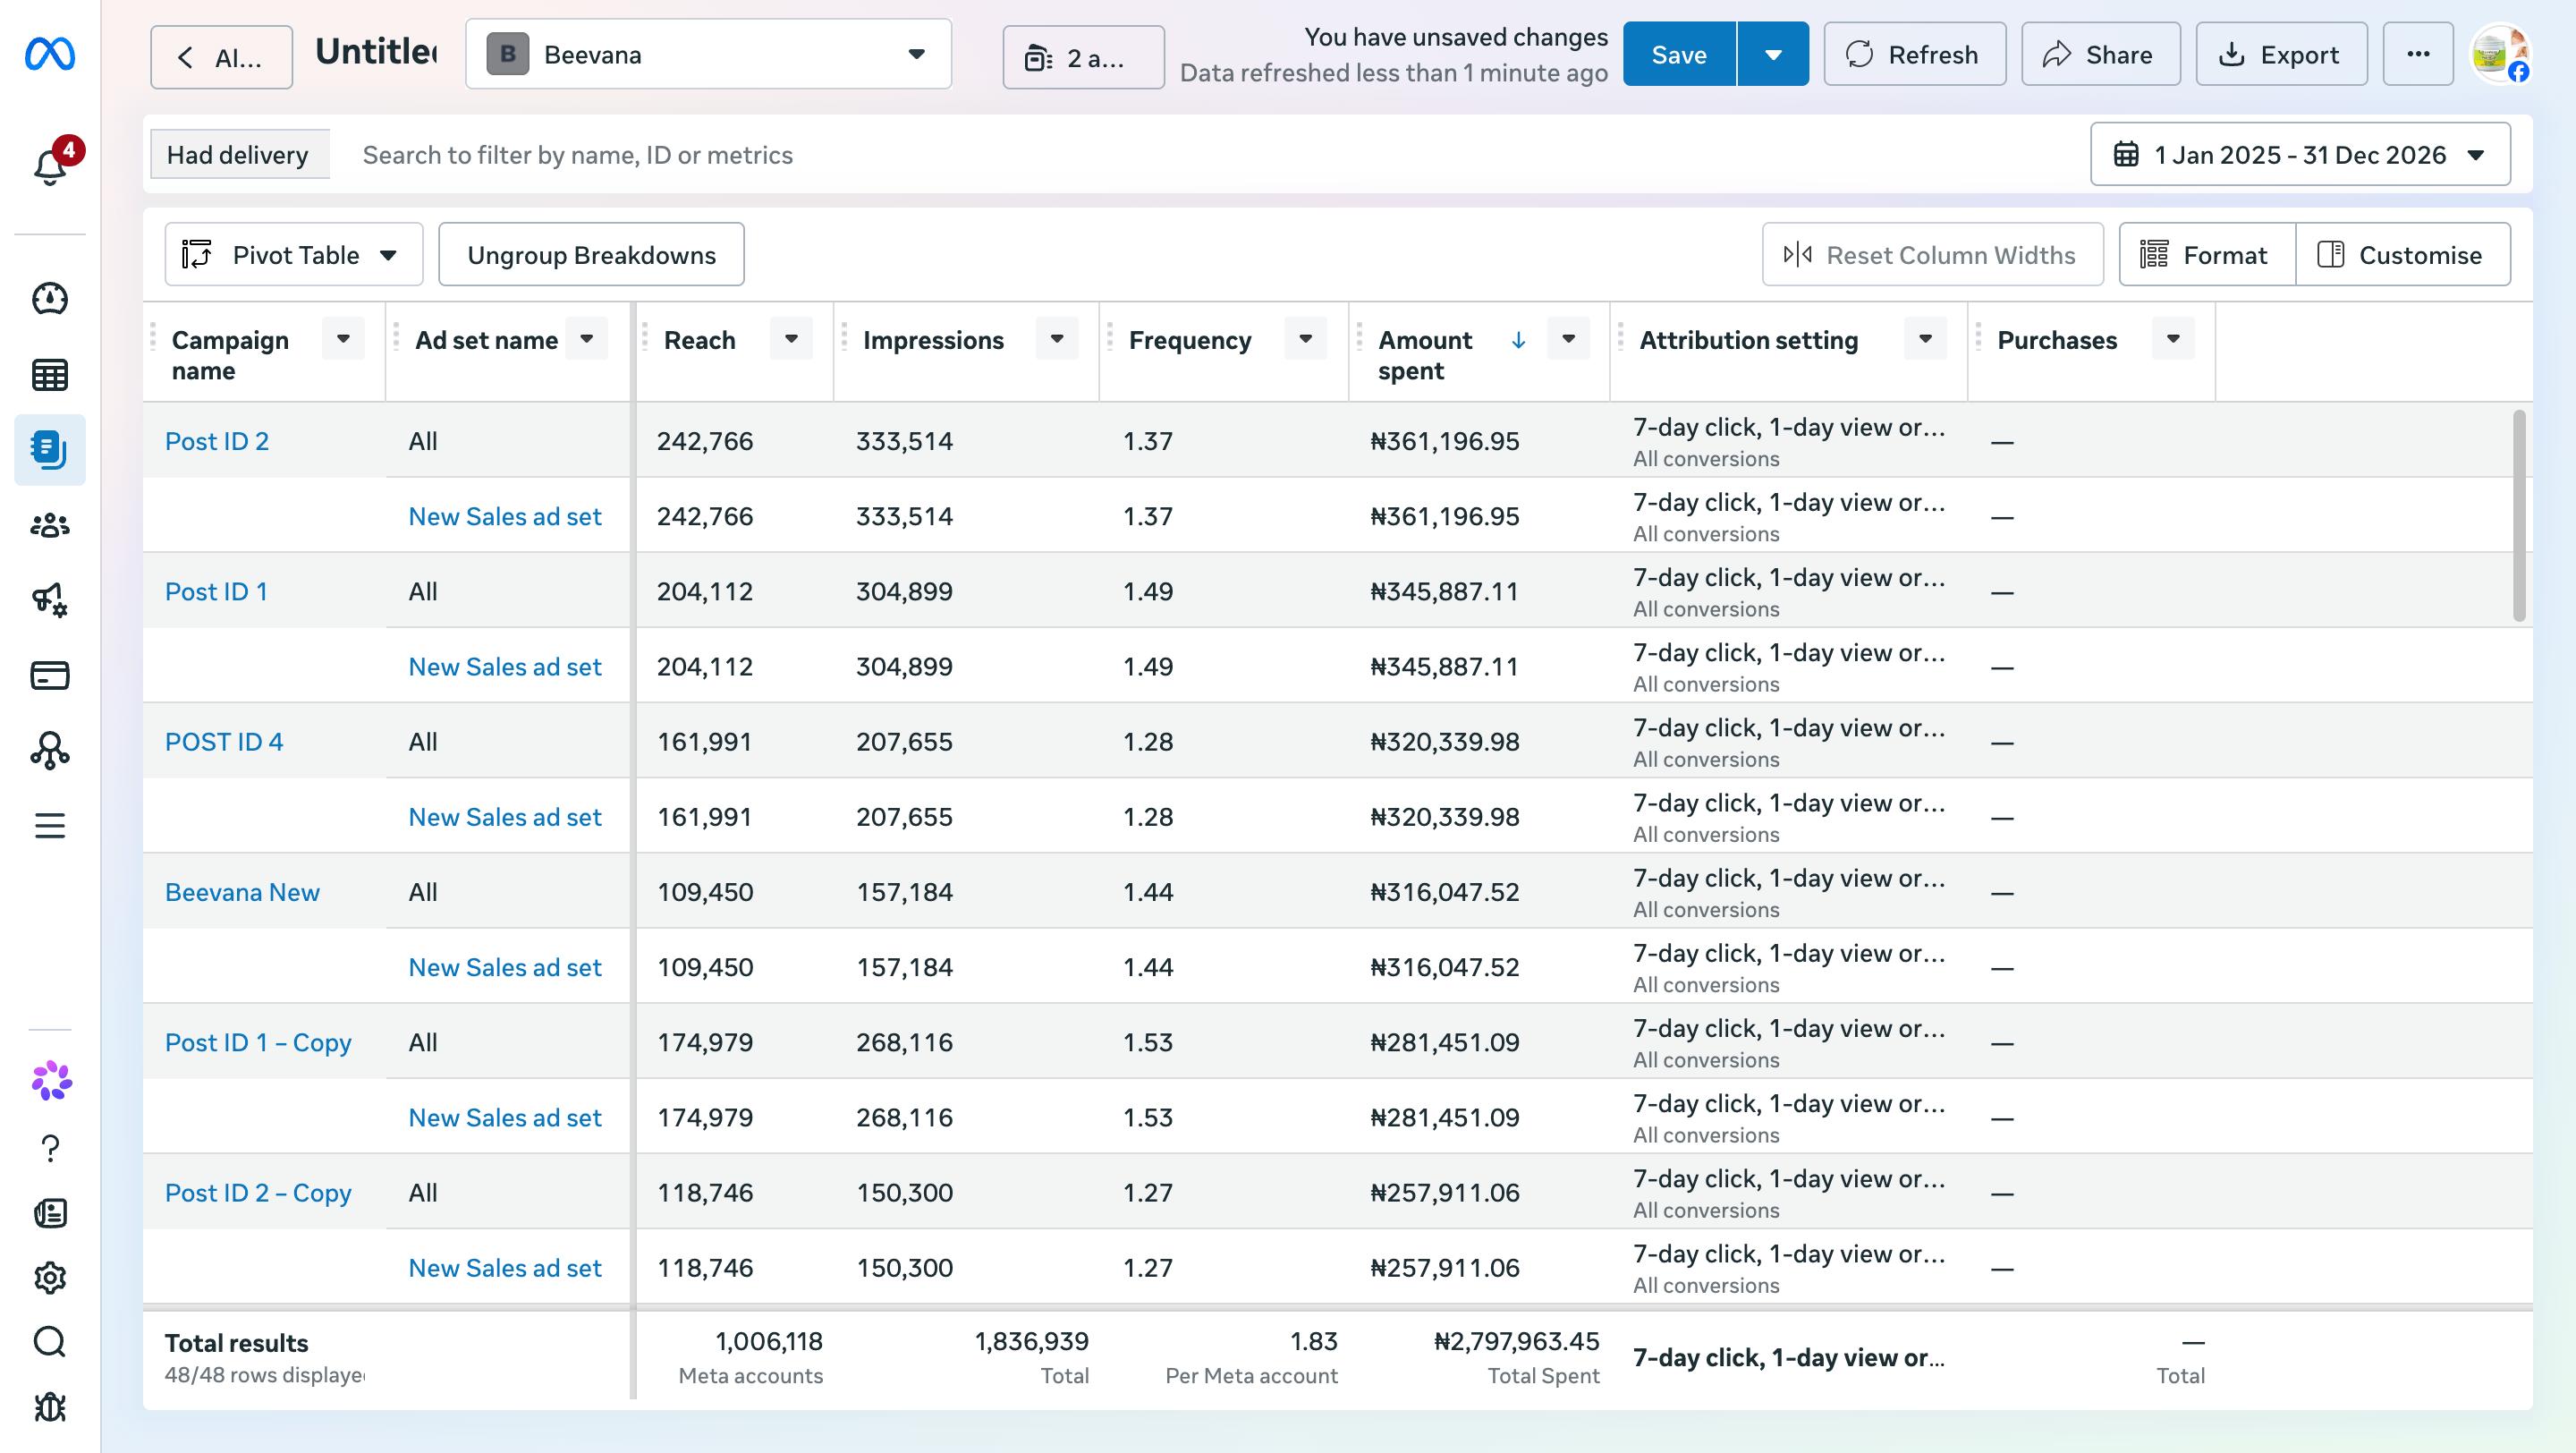Open the date range picker
Image resolution: width=2576 pixels, height=1453 pixels.
coord(2300,155)
